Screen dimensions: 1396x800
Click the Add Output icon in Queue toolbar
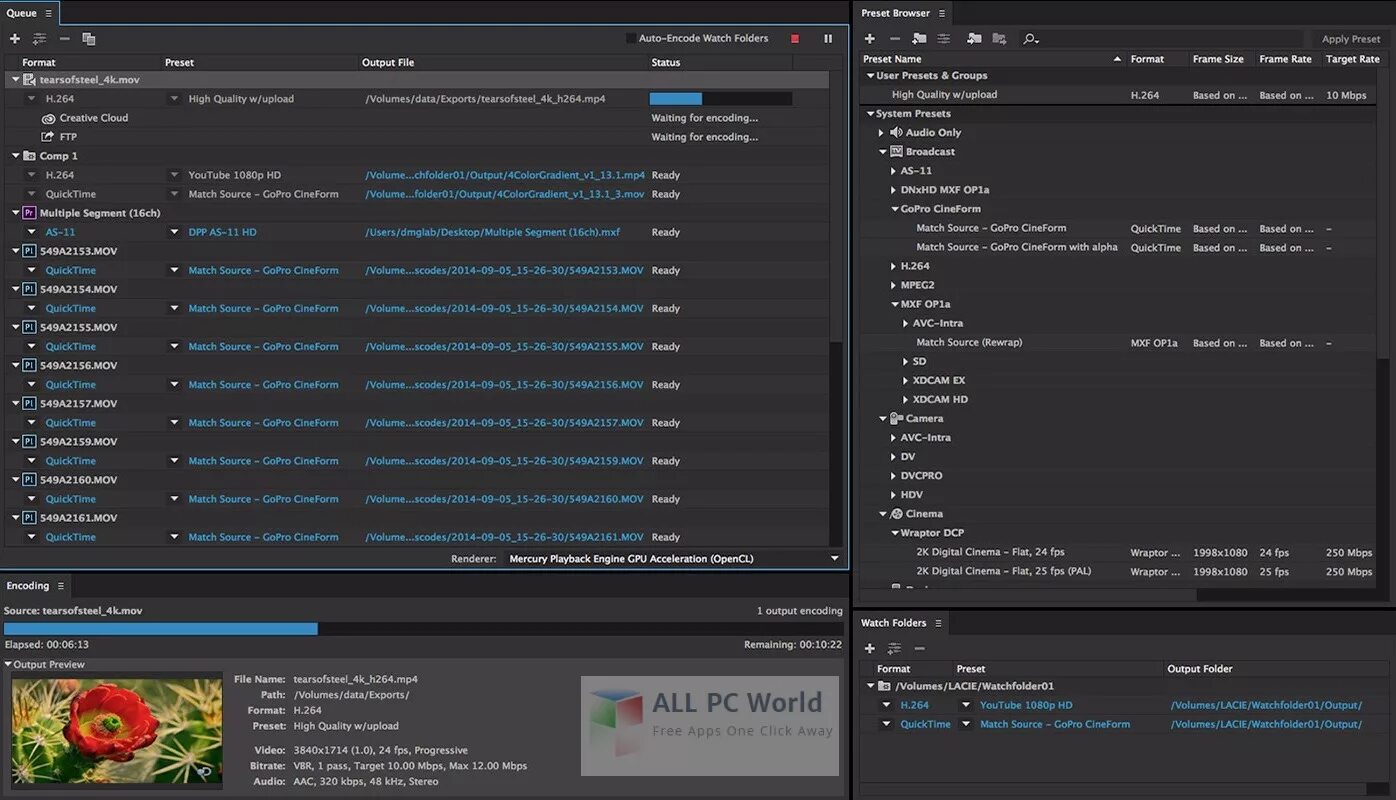tap(39, 39)
